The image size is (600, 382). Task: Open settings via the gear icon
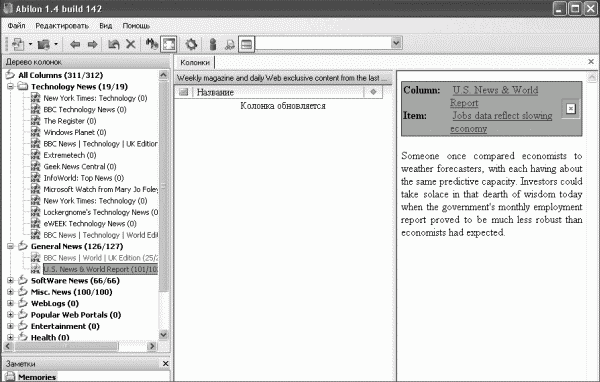tap(191, 44)
